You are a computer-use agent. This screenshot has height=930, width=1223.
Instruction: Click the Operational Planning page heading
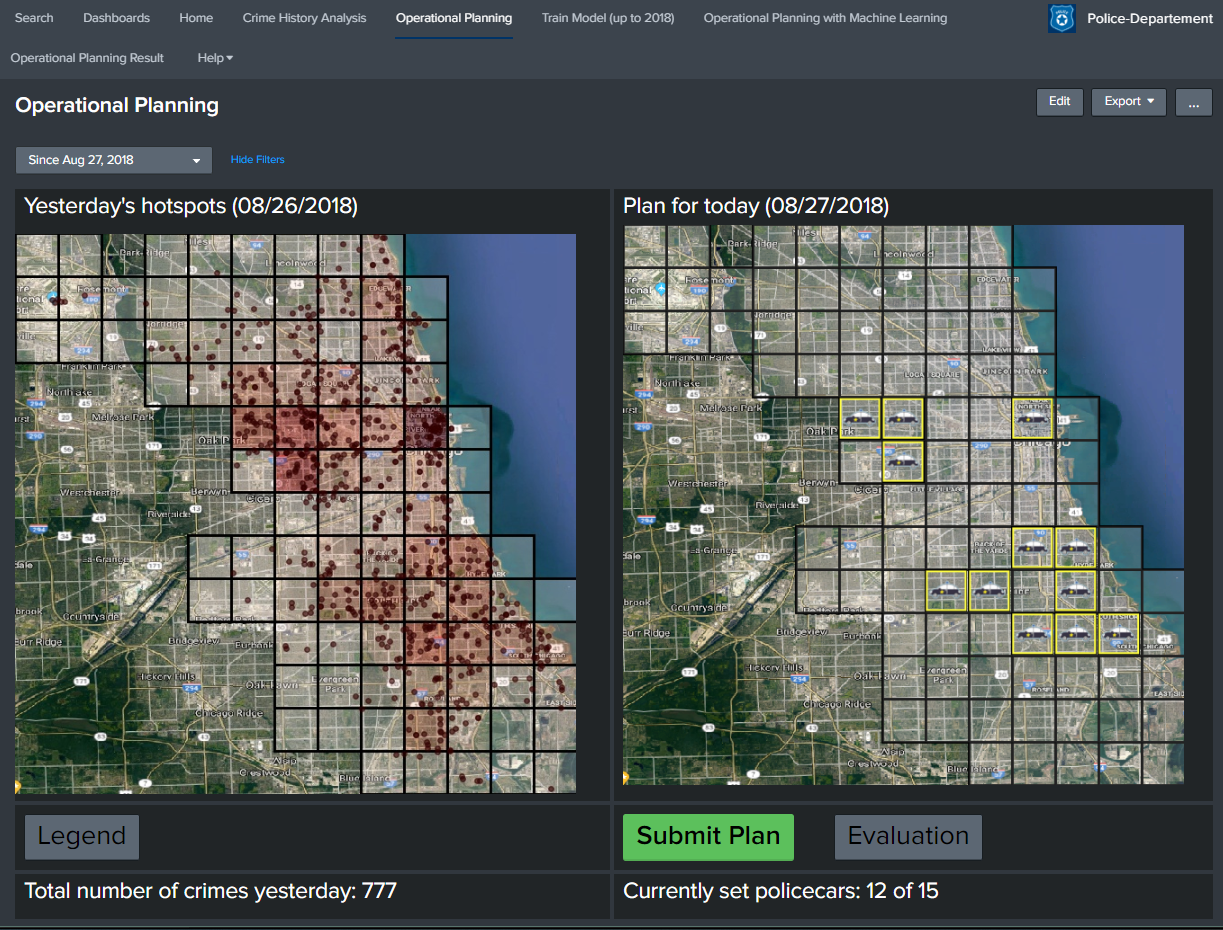pyautogui.click(x=117, y=105)
